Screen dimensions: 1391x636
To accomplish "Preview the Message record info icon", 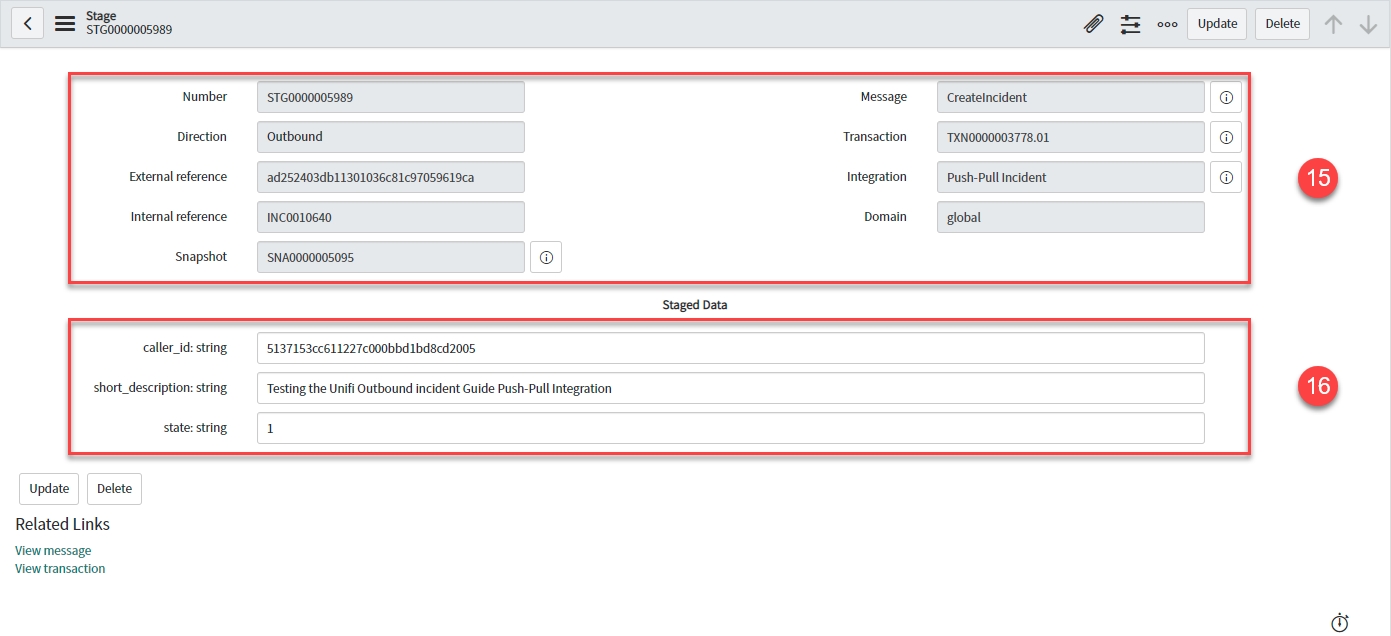I will pyautogui.click(x=1226, y=98).
